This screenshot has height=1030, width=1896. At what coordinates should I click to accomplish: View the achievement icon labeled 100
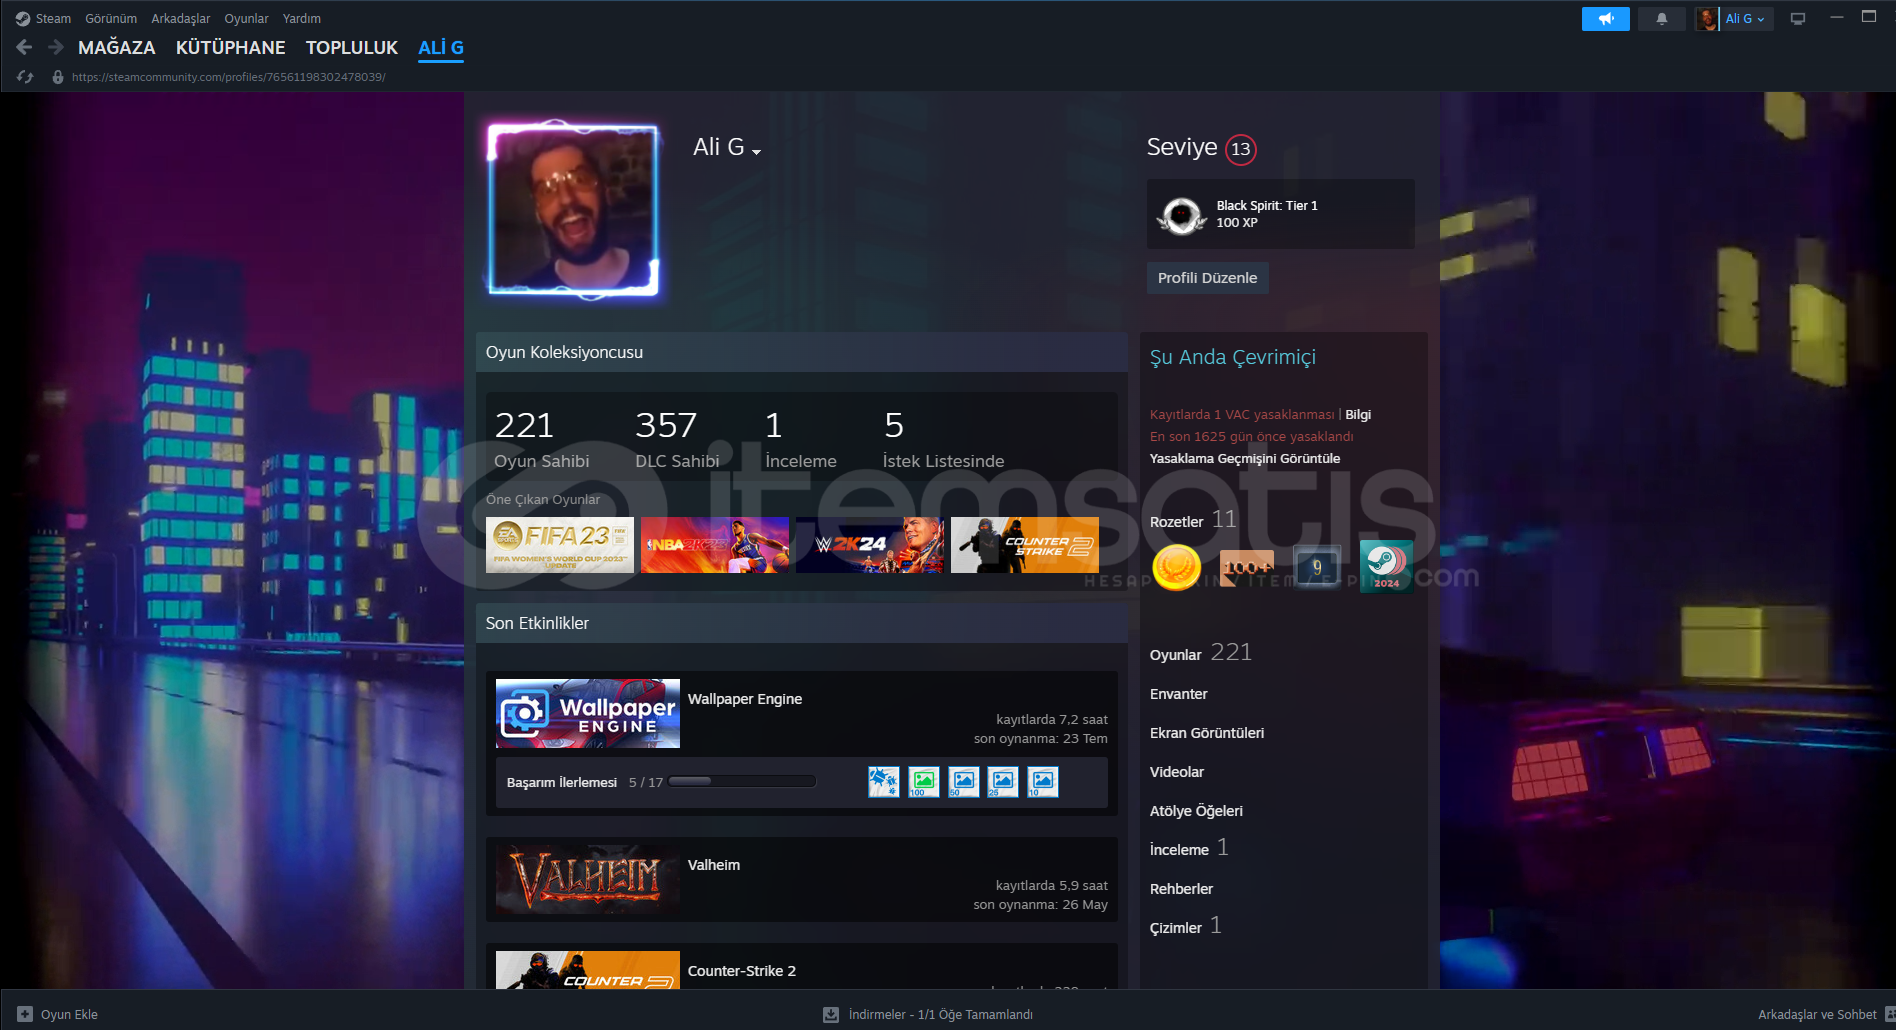pos(924,782)
